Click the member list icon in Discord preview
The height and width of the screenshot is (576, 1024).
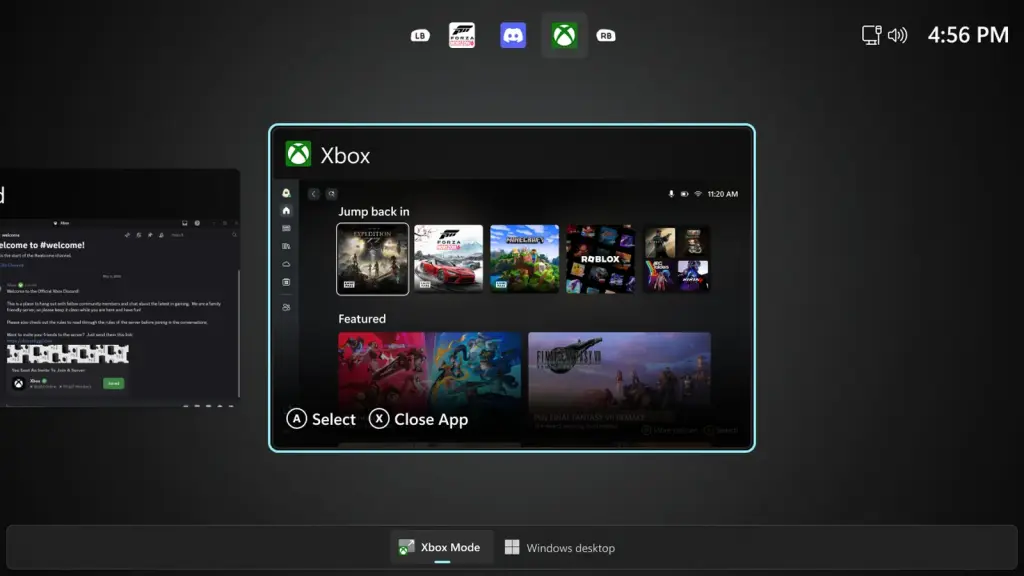(x=161, y=235)
